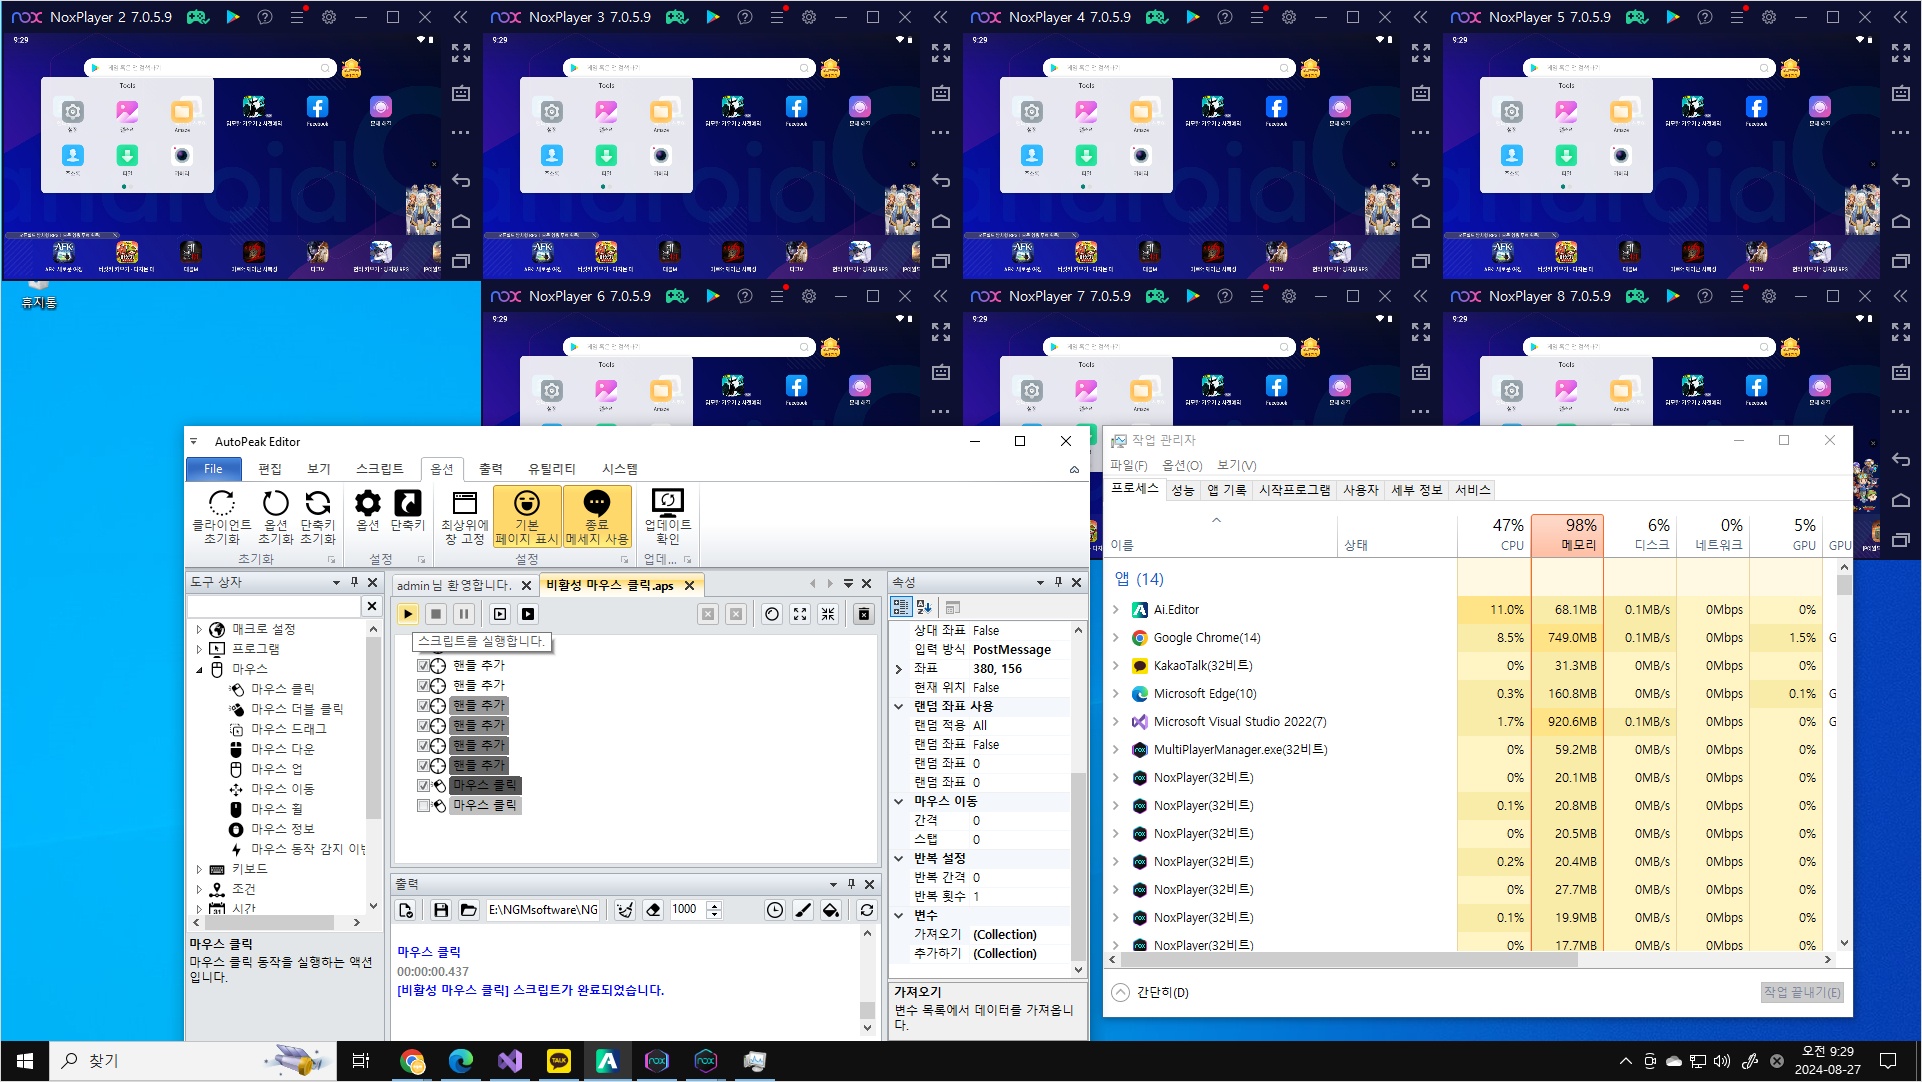Collapse the 랜덤 좌표 사용 property group
The height and width of the screenshot is (1082, 1922).
(x=899, y=706)
